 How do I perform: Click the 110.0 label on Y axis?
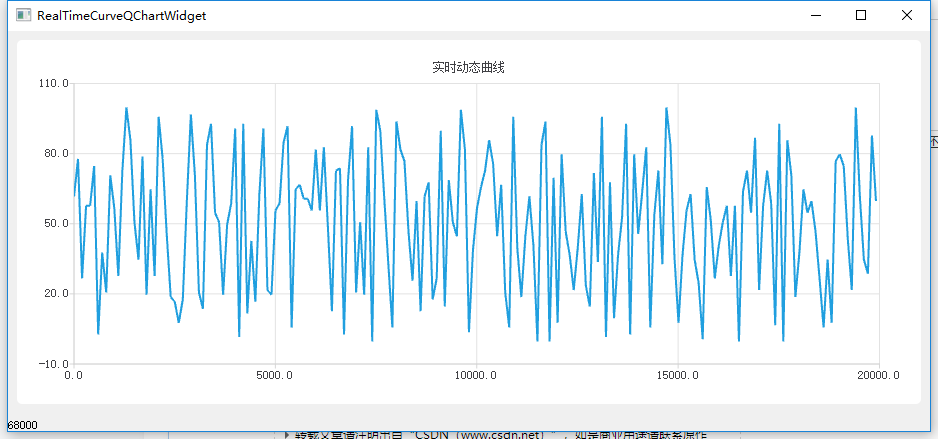point(52,84)
